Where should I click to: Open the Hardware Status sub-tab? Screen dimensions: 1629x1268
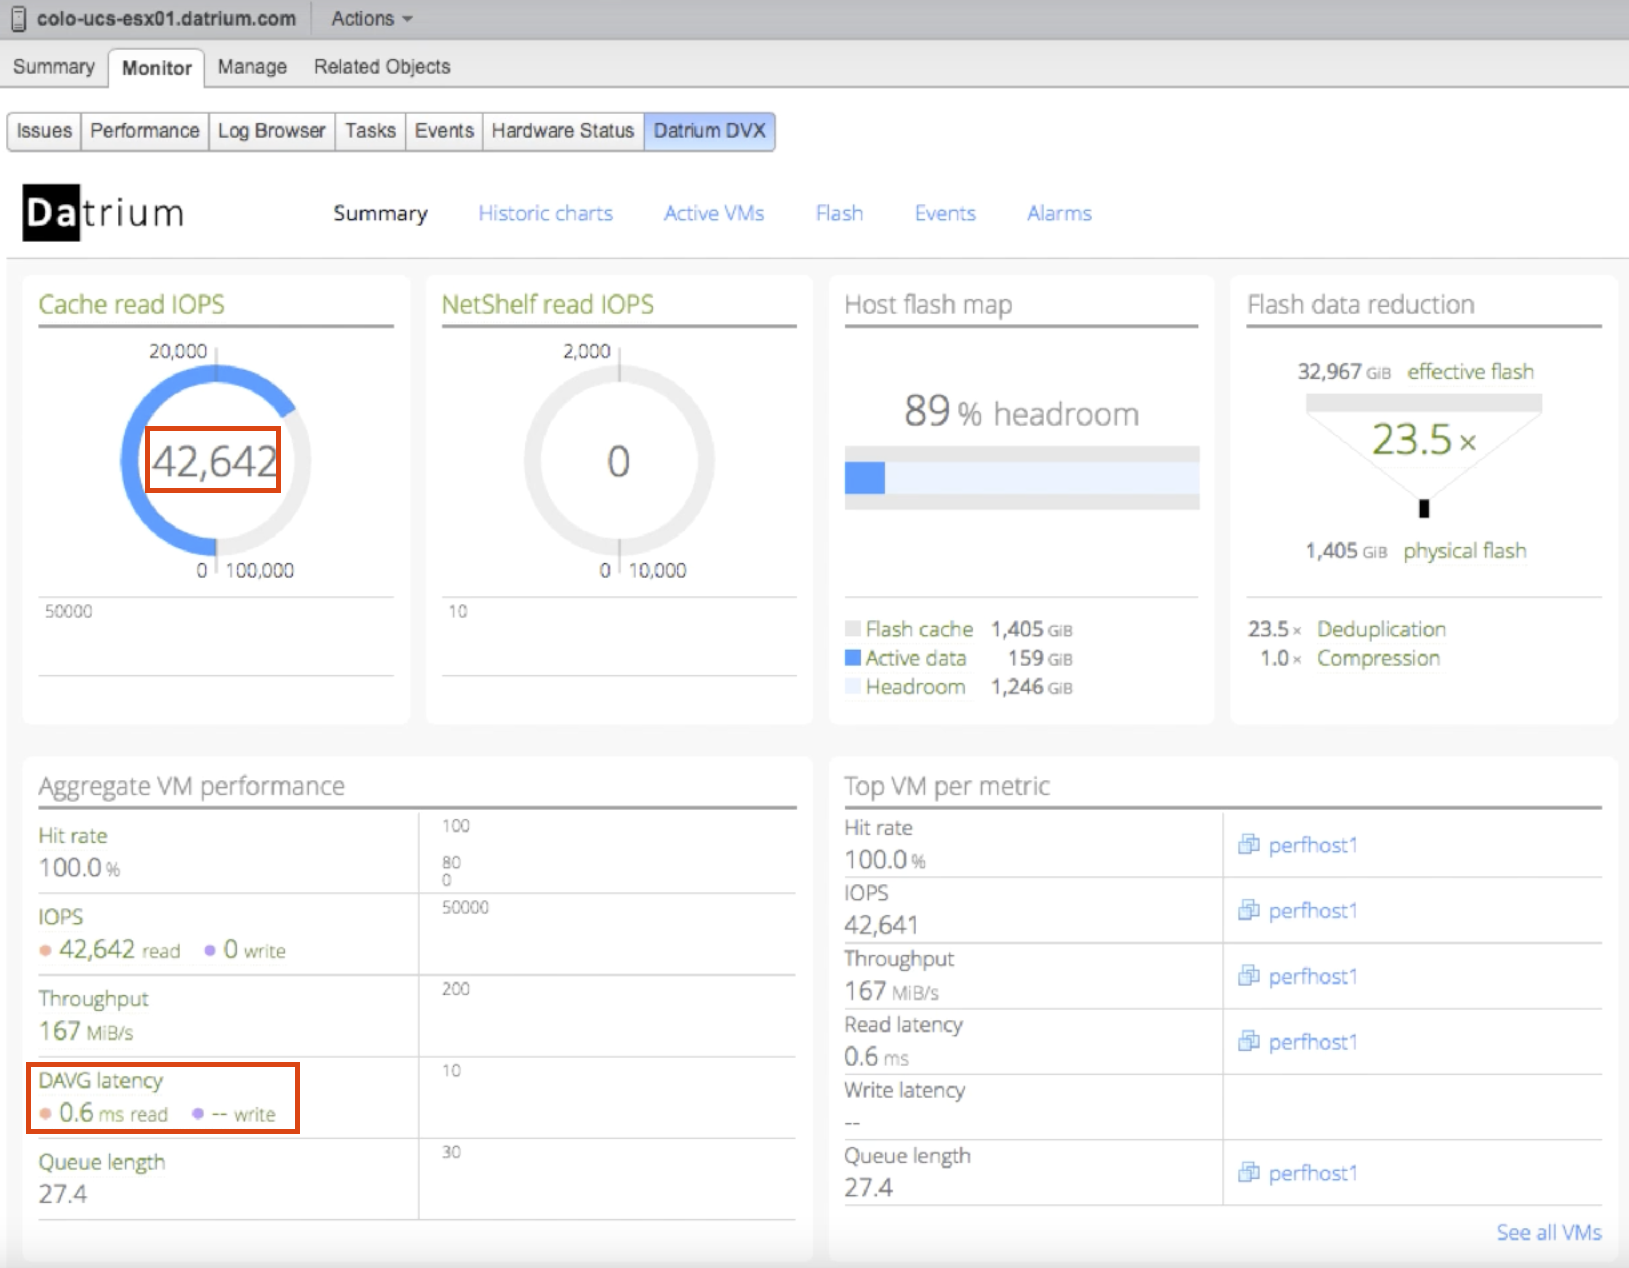coord(562,131)
